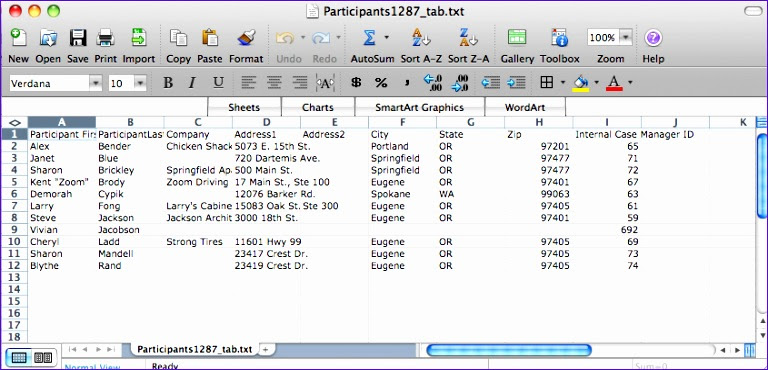Viewport: 768px width, 370px height.
Task: Click cell containing Chicken Shack
Action: (x=198, y=146)
